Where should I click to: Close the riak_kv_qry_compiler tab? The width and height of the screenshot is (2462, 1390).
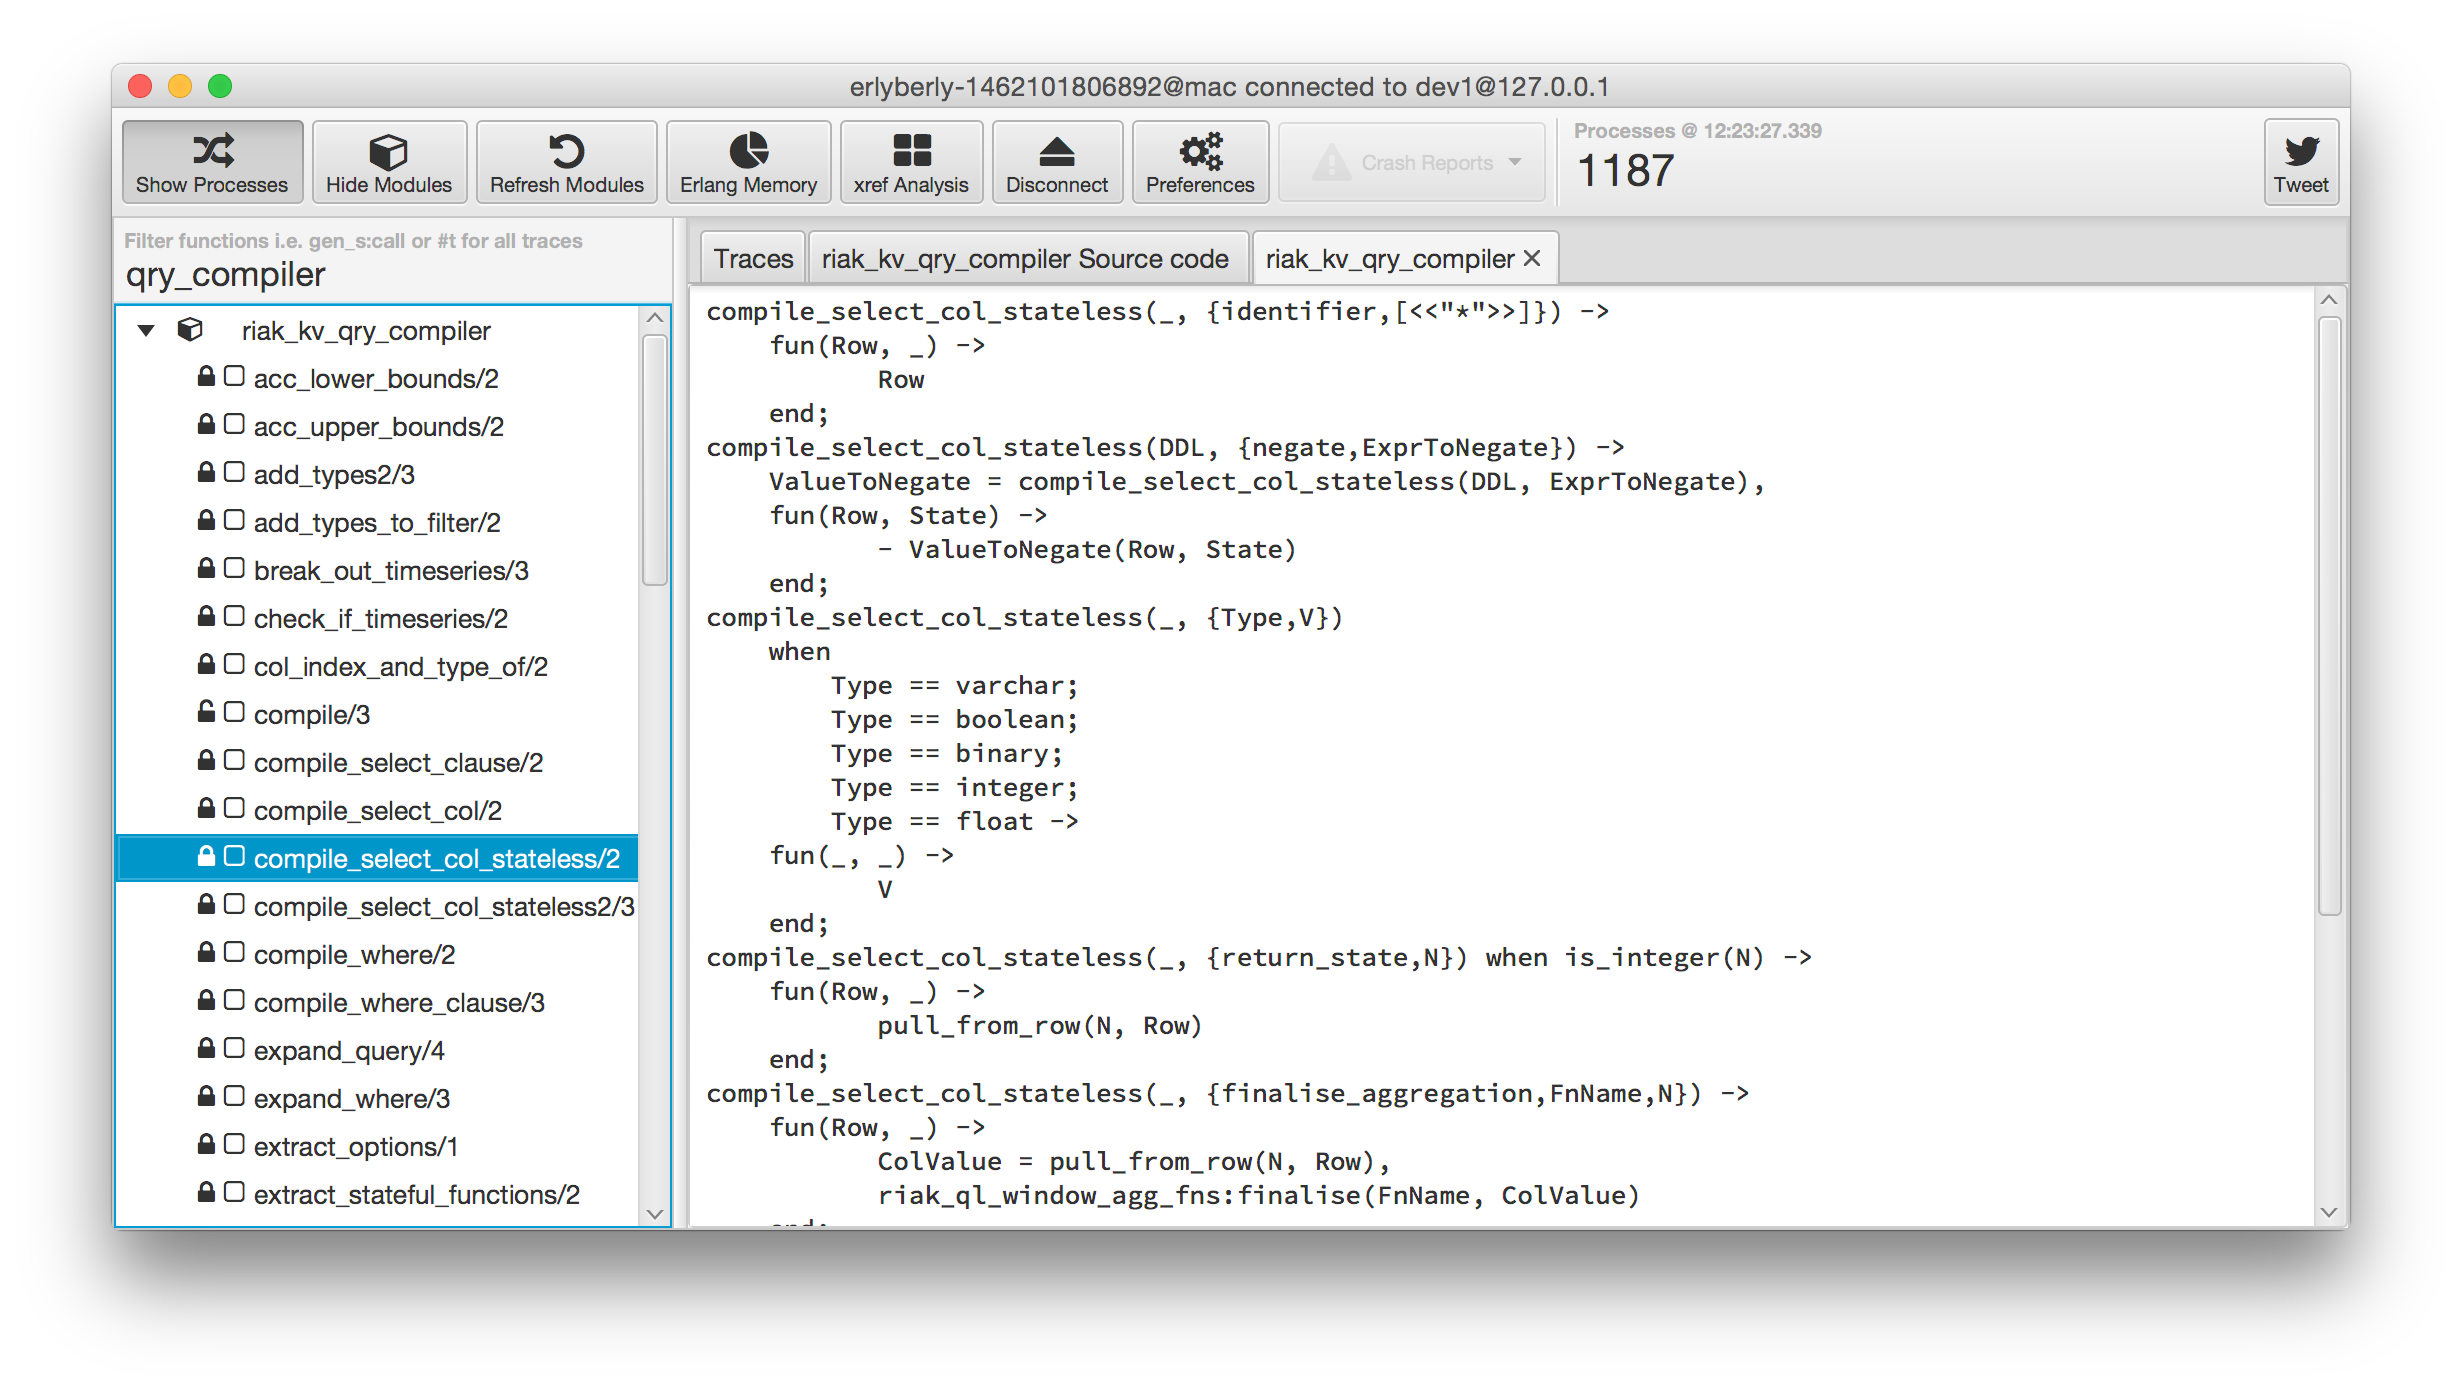pos(1531,259)
